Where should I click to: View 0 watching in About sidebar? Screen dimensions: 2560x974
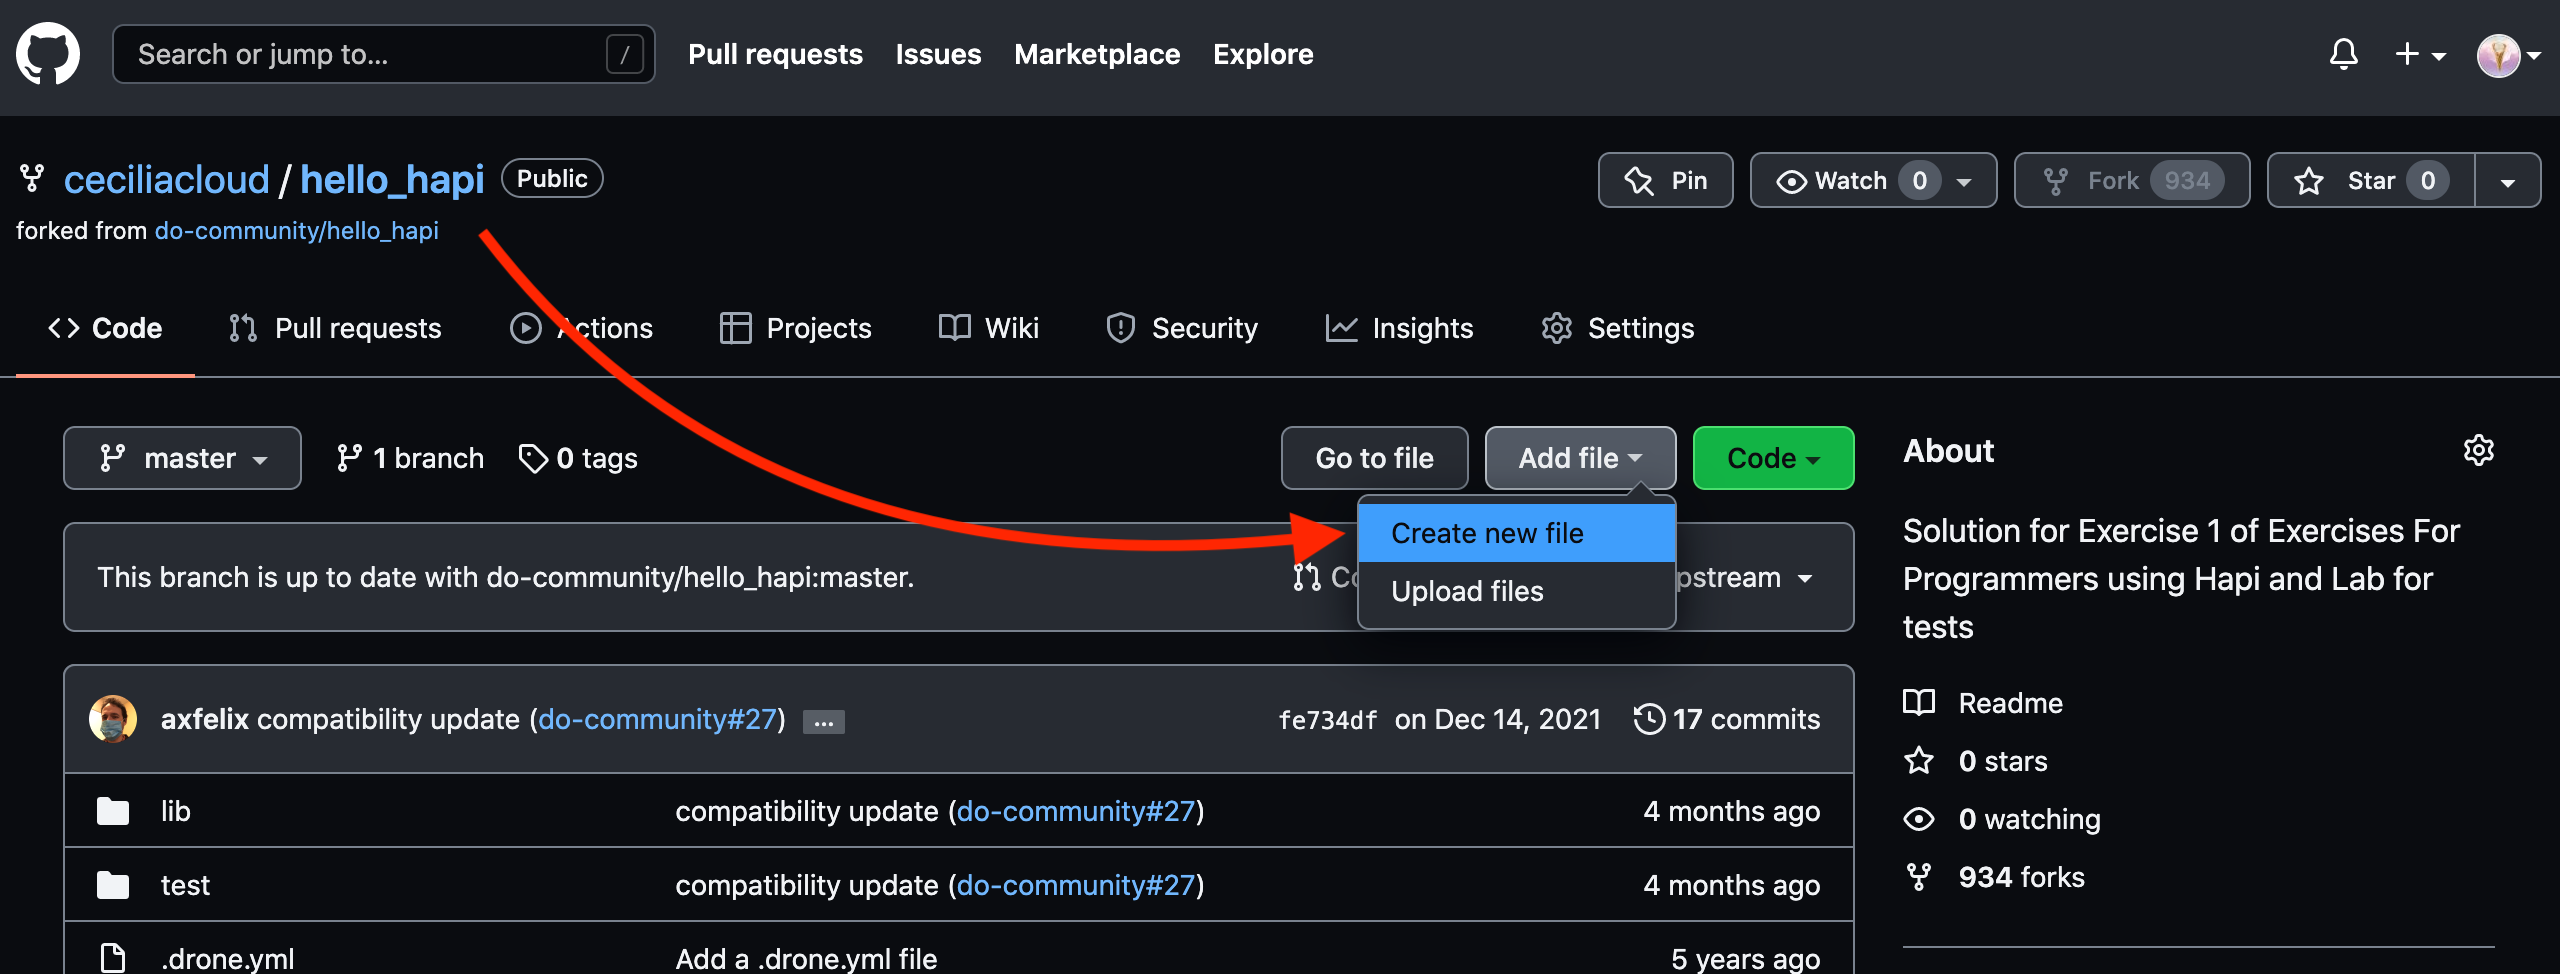(2002, 819)
